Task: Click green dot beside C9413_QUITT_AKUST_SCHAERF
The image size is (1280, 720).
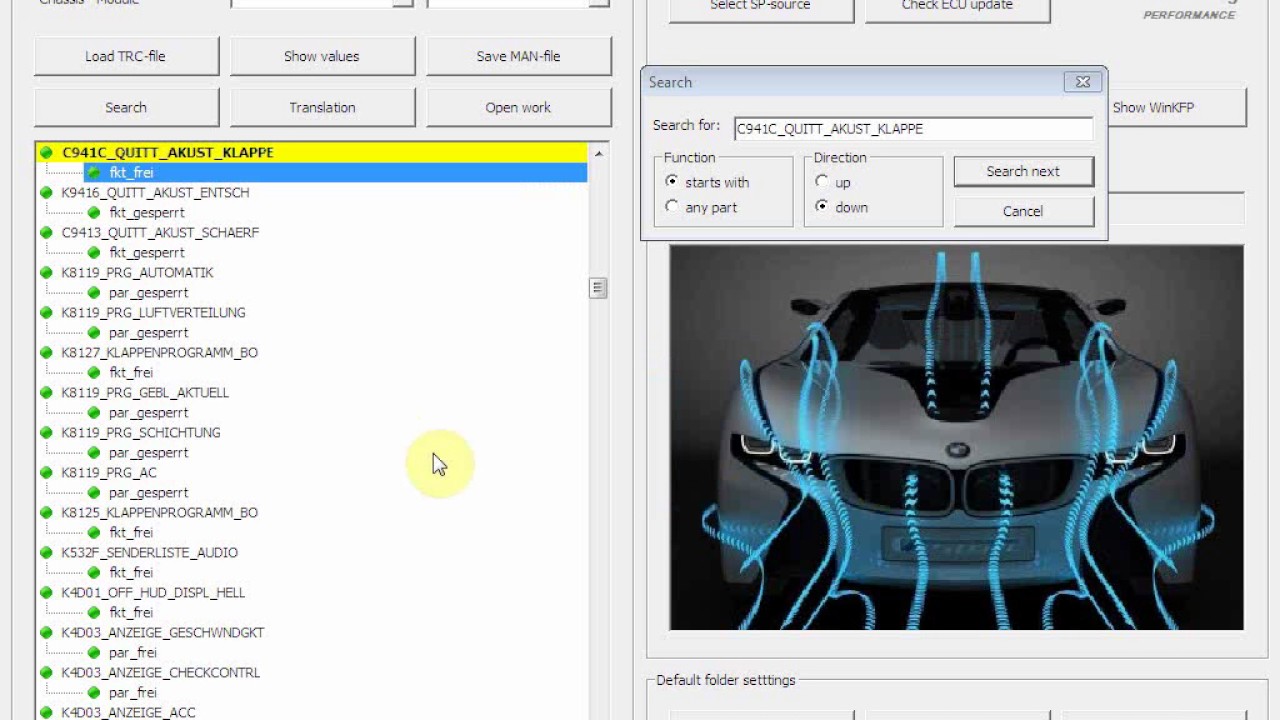Action: [x=46, y=233]
